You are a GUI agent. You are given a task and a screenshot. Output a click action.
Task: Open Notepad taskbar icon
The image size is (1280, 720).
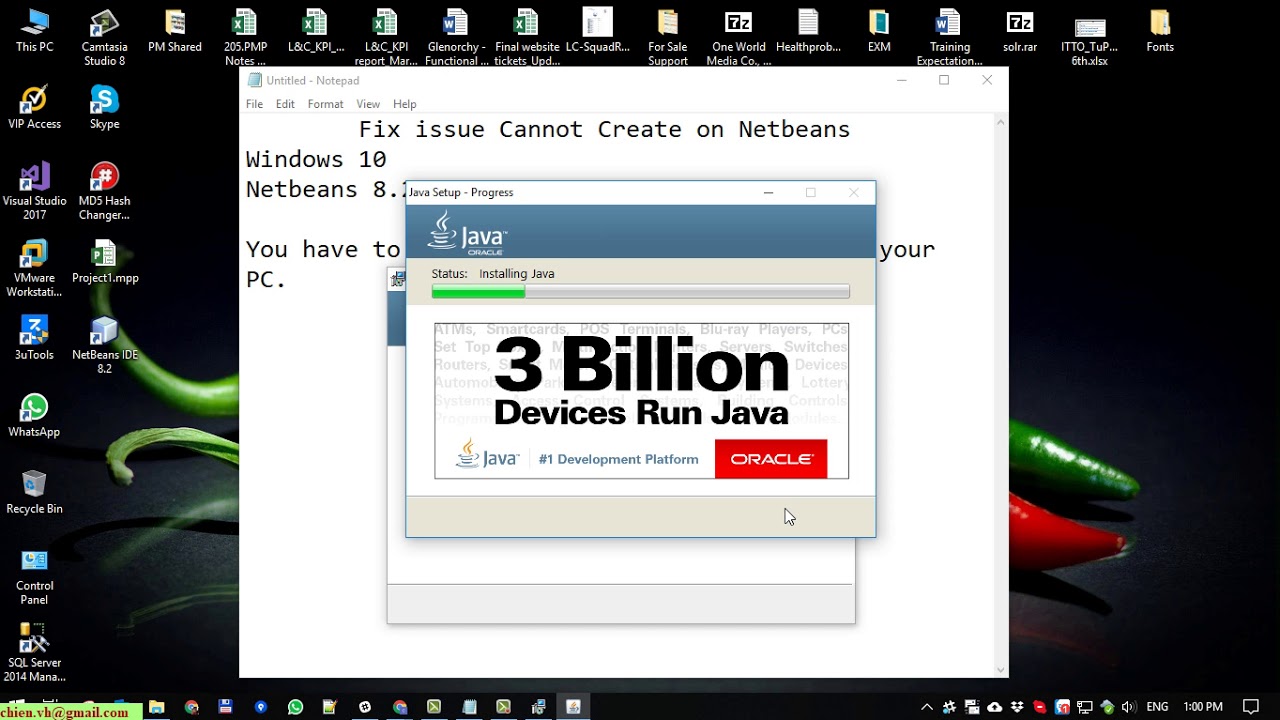(x=469, y=707)
